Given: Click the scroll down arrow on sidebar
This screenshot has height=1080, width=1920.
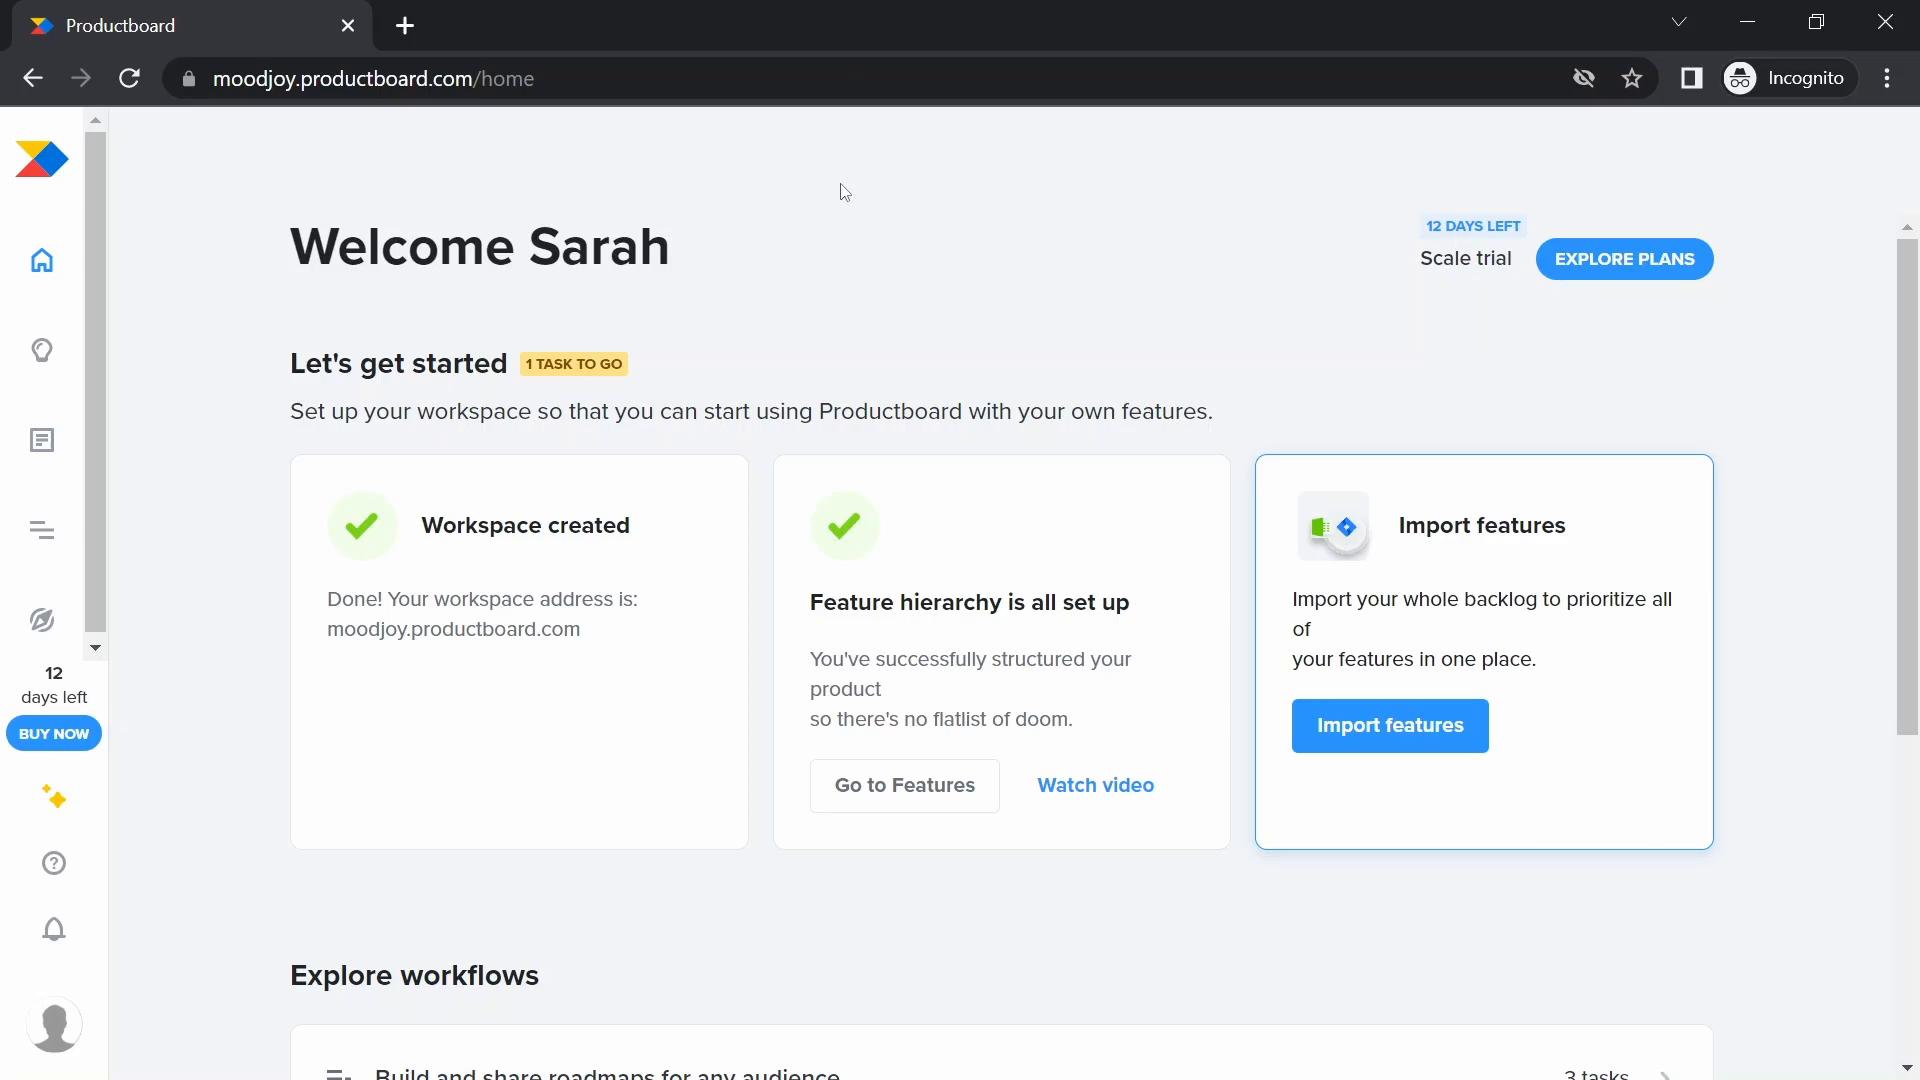Looking at the screenshot, I should 95,646.
